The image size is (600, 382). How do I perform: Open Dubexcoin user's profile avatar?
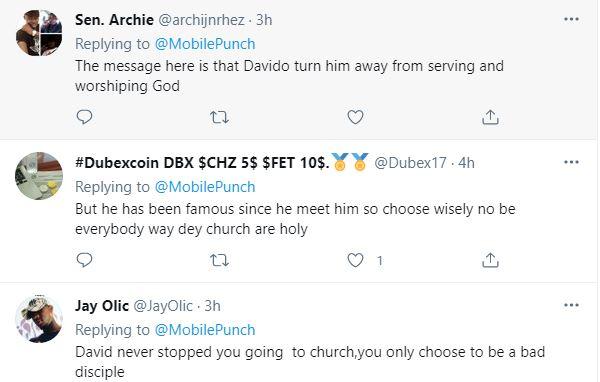(39, 176)
